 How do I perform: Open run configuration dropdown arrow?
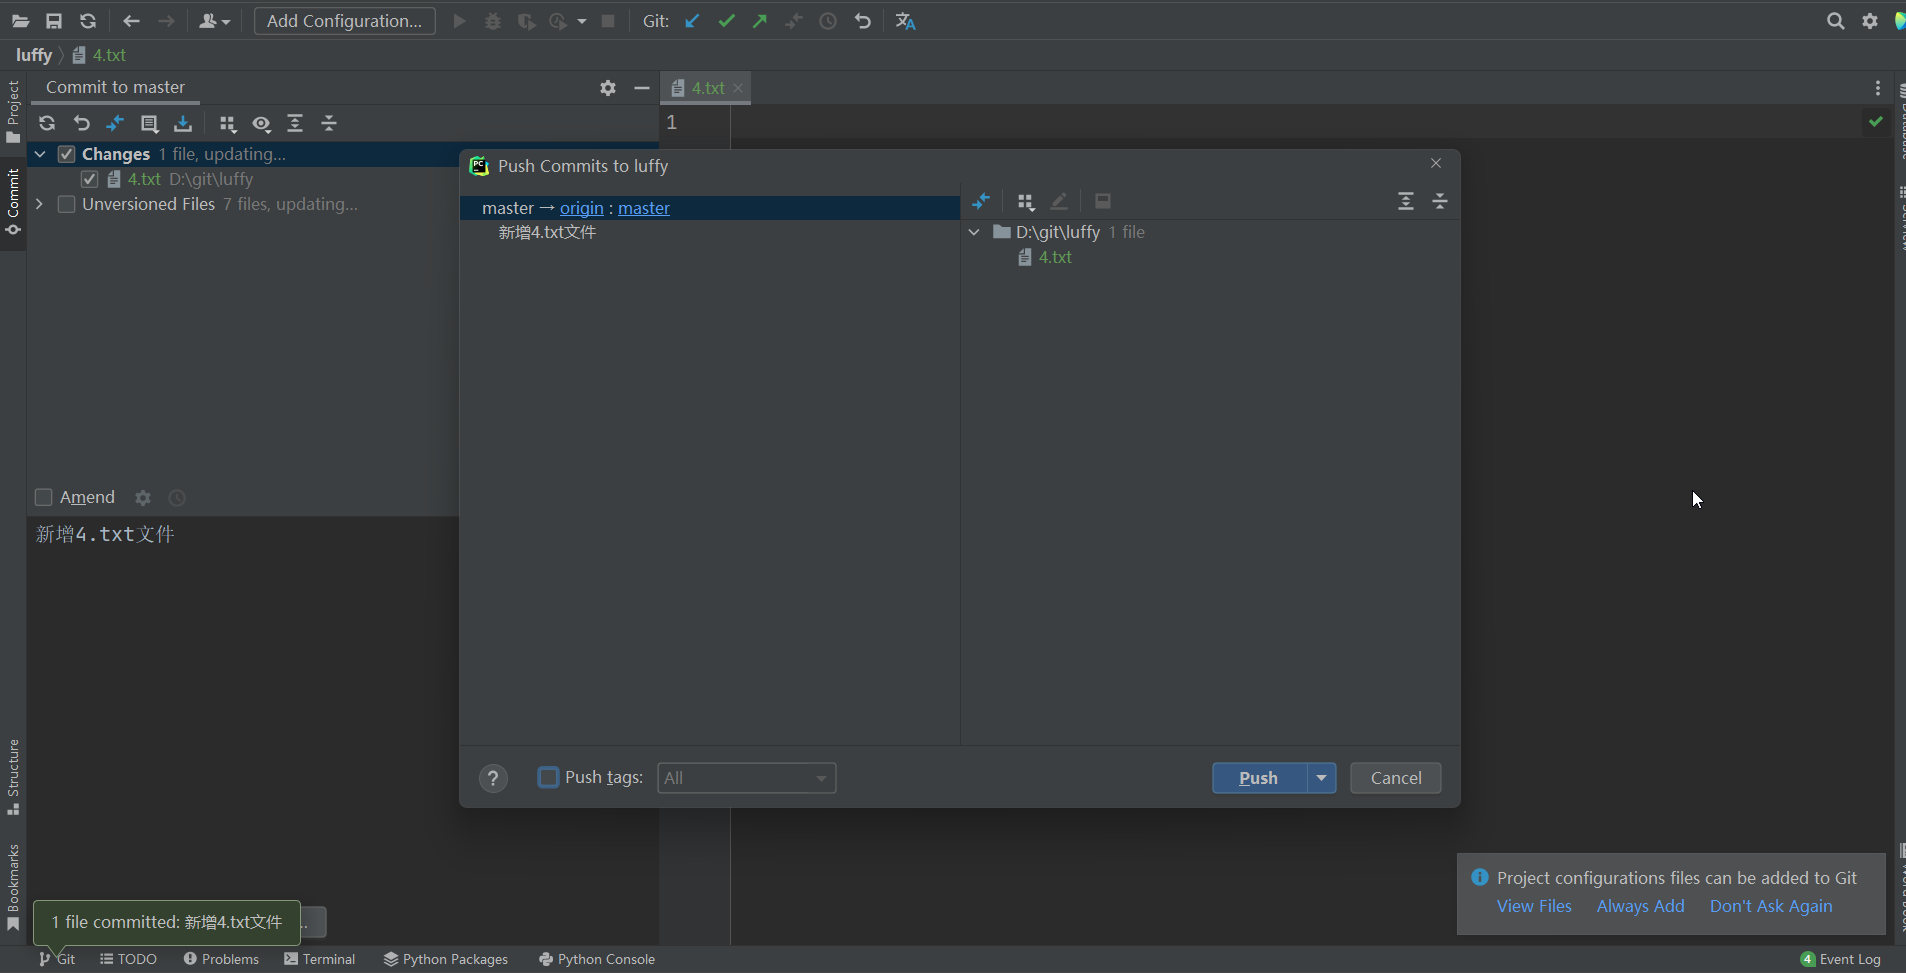pos(582,21)
